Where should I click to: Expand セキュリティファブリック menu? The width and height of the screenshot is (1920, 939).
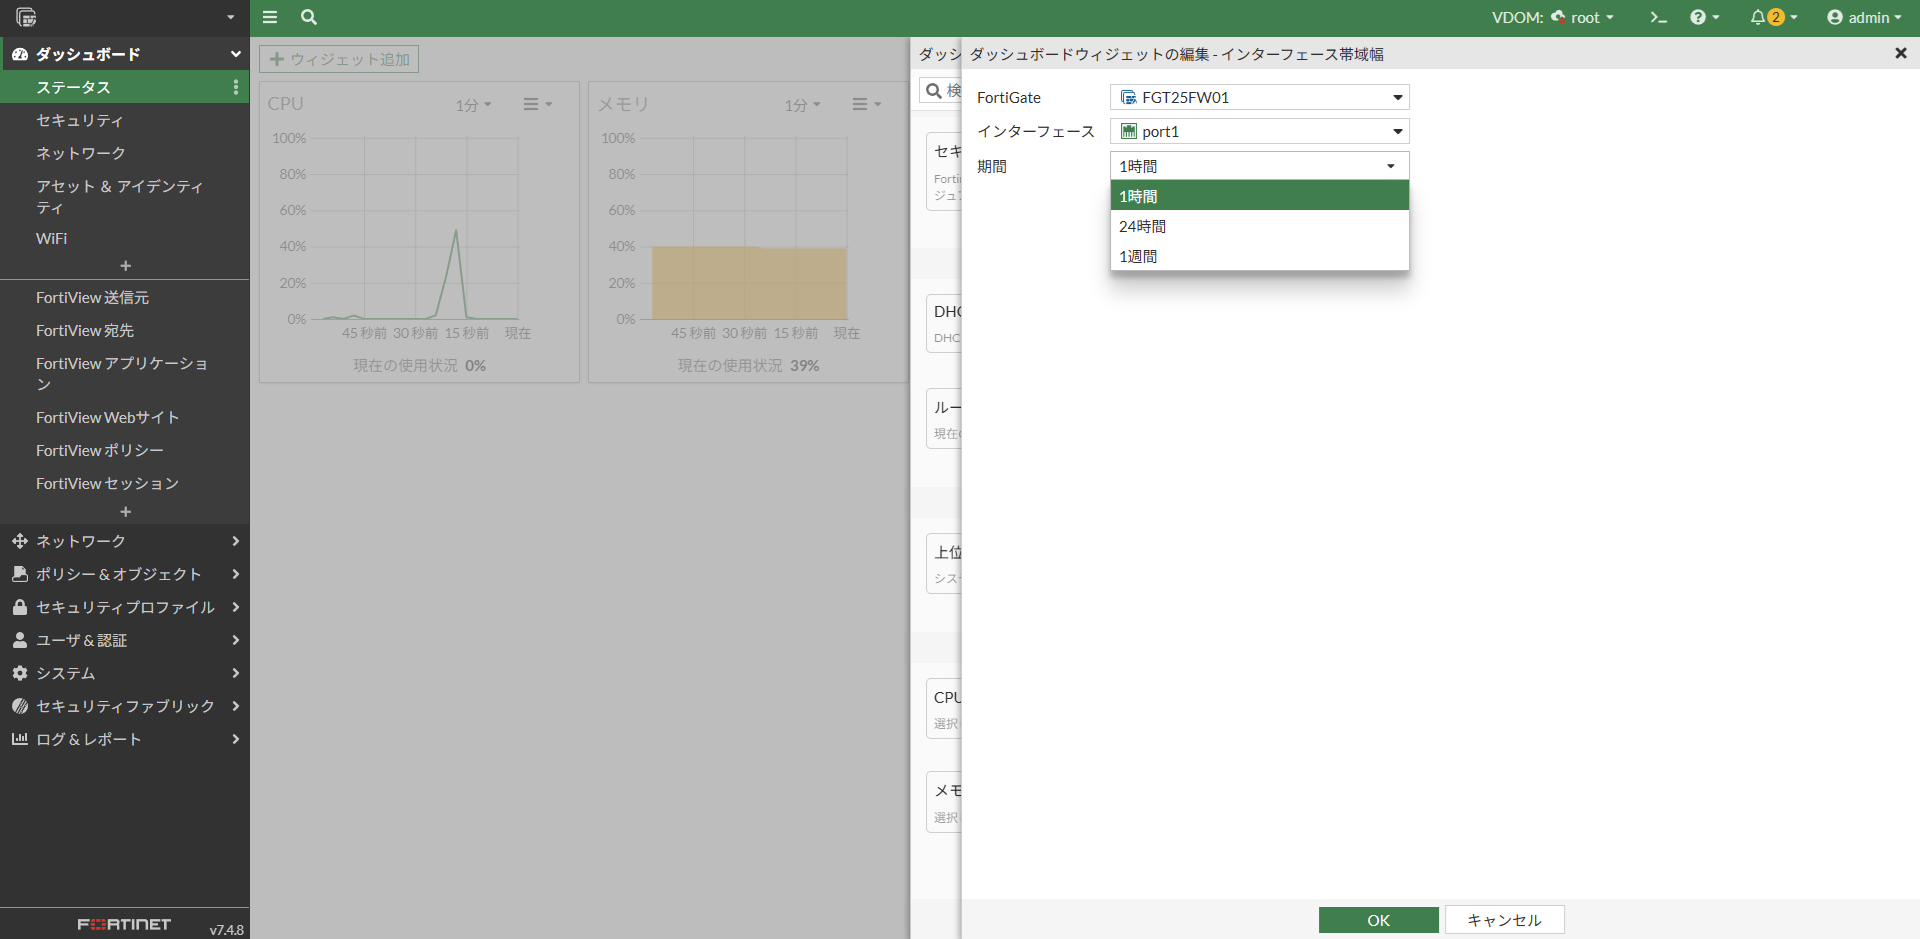pos(124,706)
